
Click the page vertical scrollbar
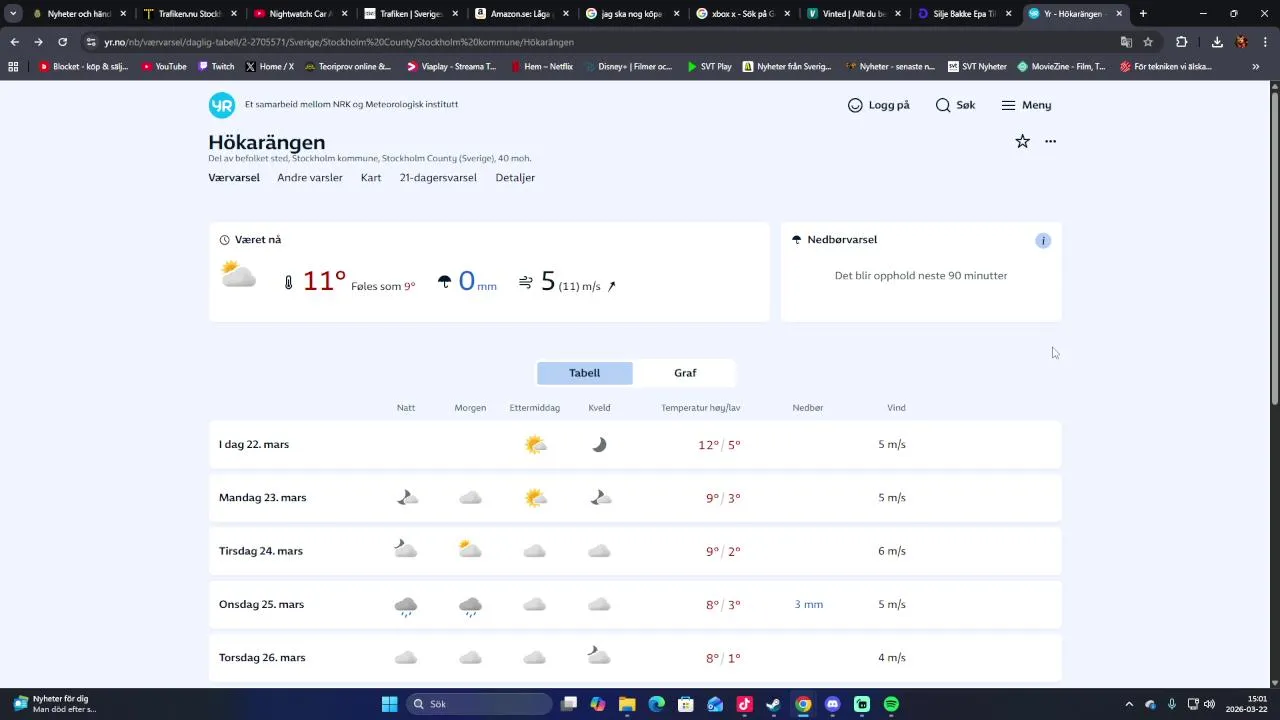point(1274,248)
